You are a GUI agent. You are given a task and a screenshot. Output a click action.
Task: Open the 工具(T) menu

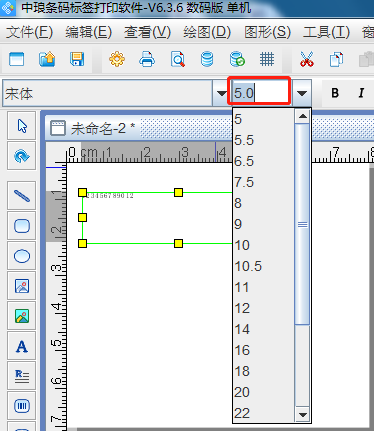326,32
